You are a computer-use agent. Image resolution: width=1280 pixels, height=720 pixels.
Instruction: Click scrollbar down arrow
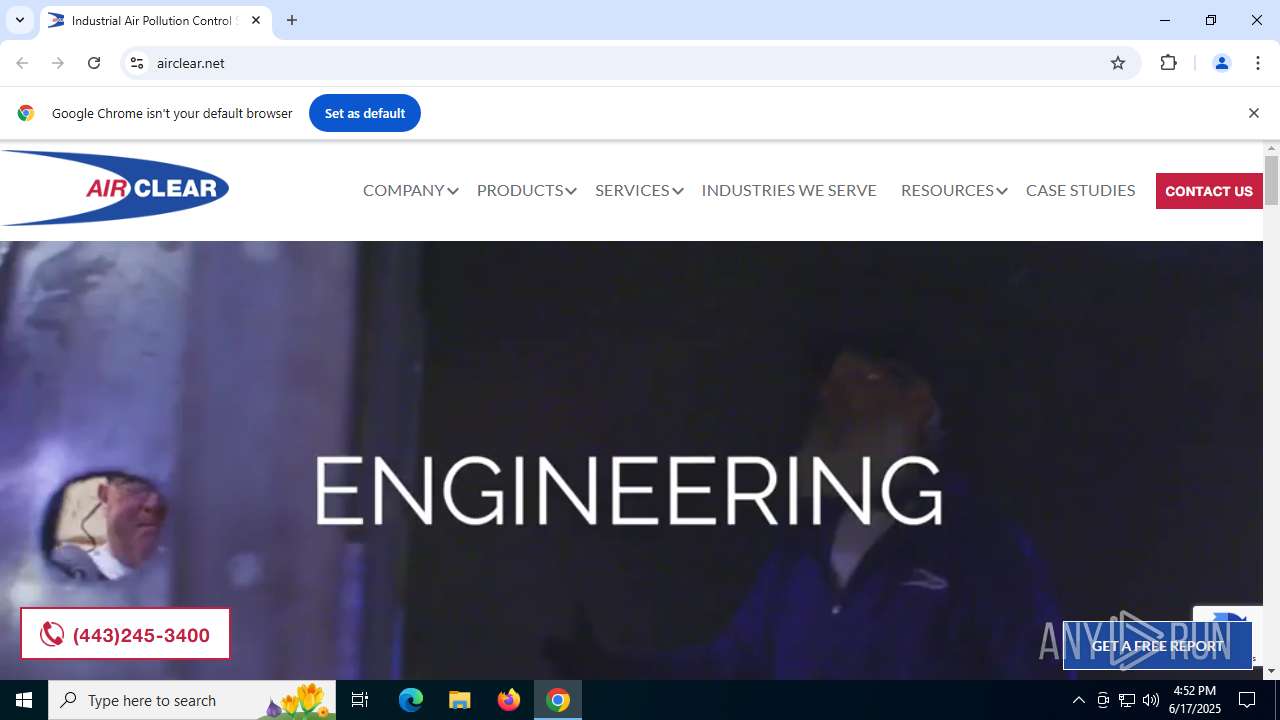tap(1271, 671)
